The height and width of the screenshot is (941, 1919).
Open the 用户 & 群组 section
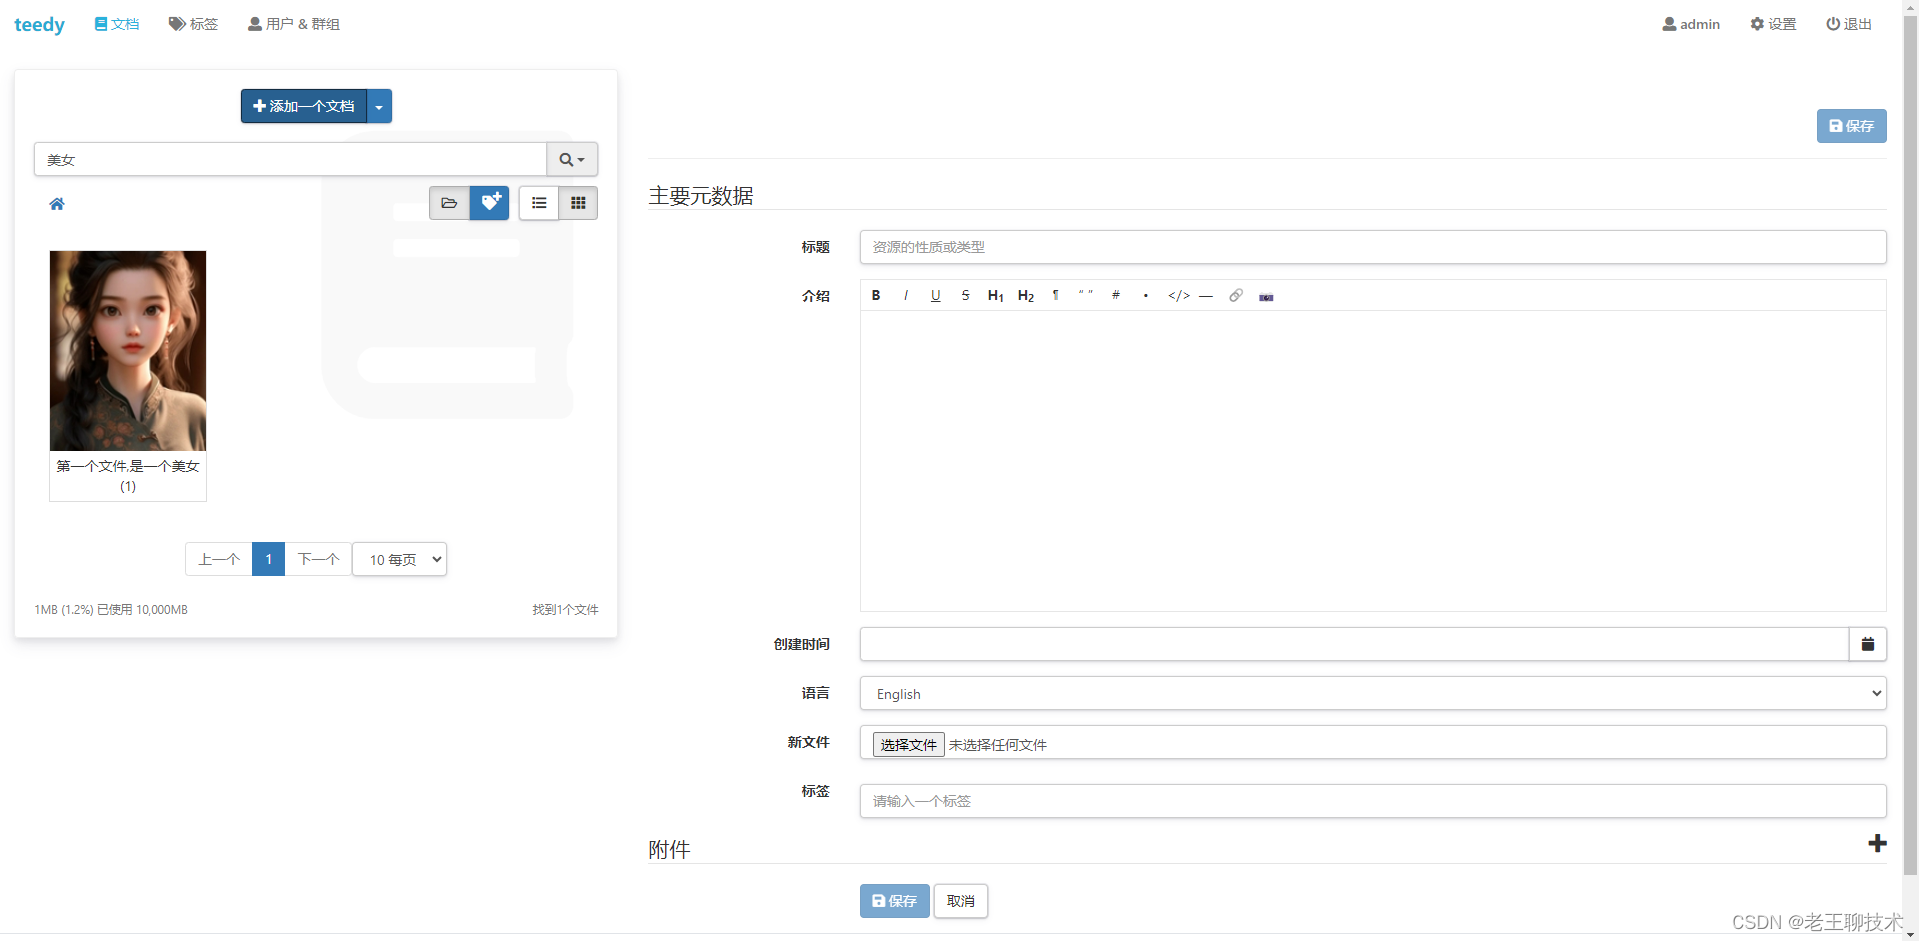coord(293,24)
